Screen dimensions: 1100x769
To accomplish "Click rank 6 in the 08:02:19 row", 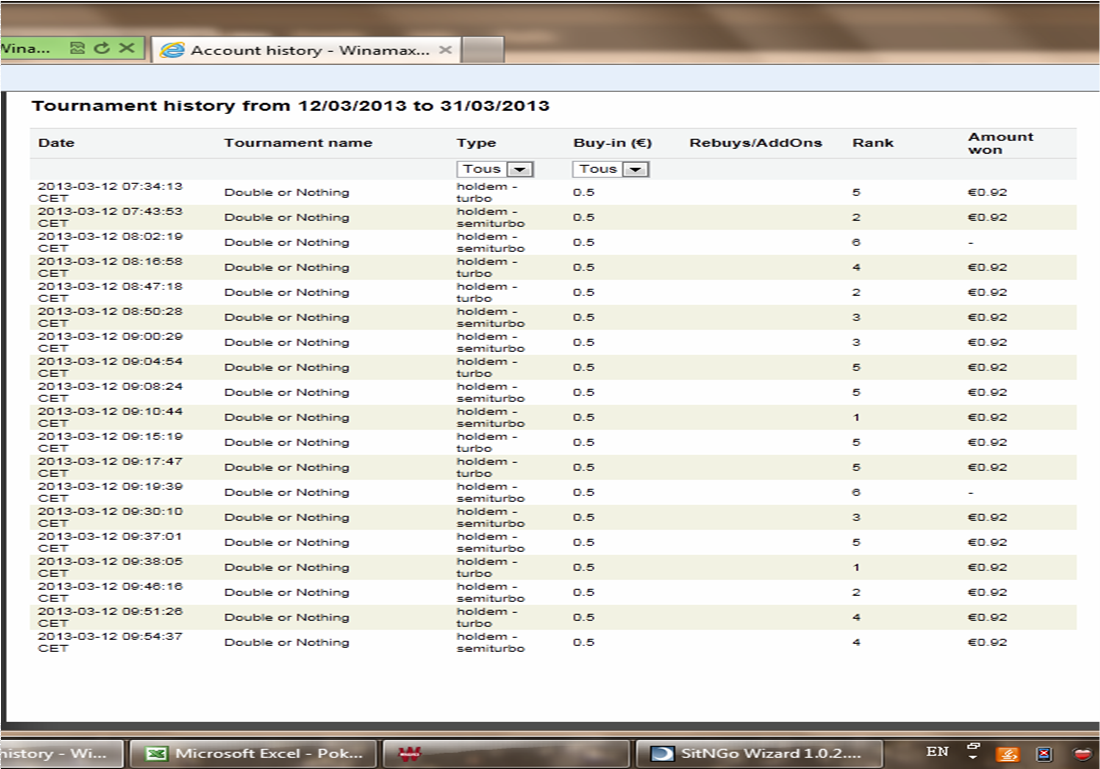I will pos(856,243).
